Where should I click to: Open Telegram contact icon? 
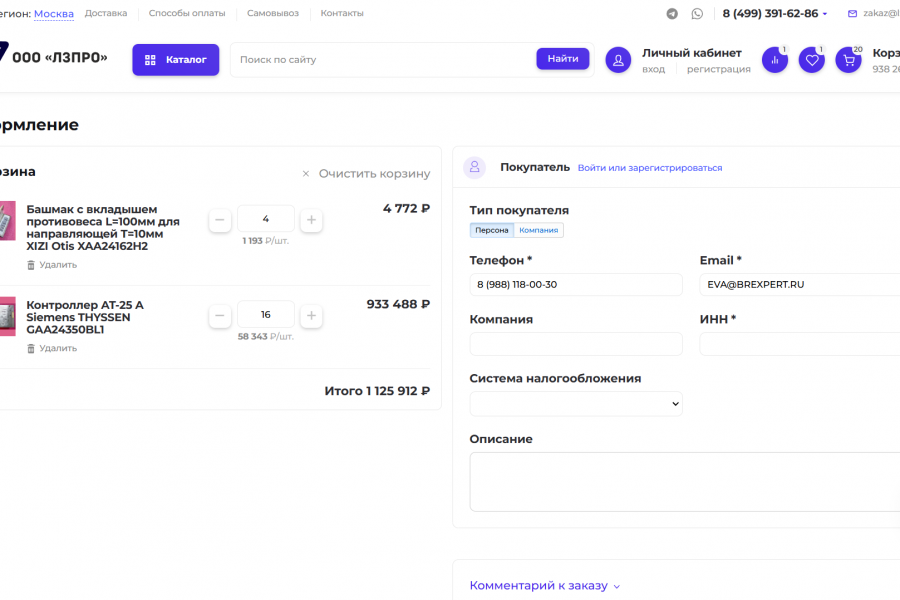click(672, 14)
